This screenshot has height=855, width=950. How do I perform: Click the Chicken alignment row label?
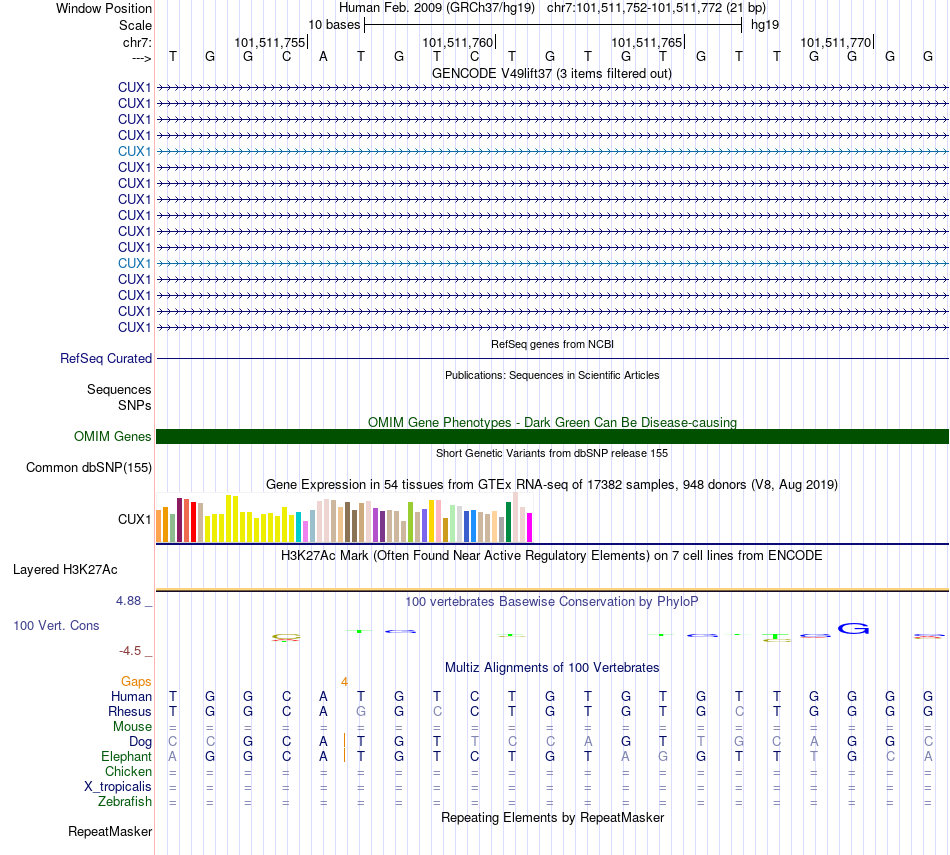tap(128, 771)
